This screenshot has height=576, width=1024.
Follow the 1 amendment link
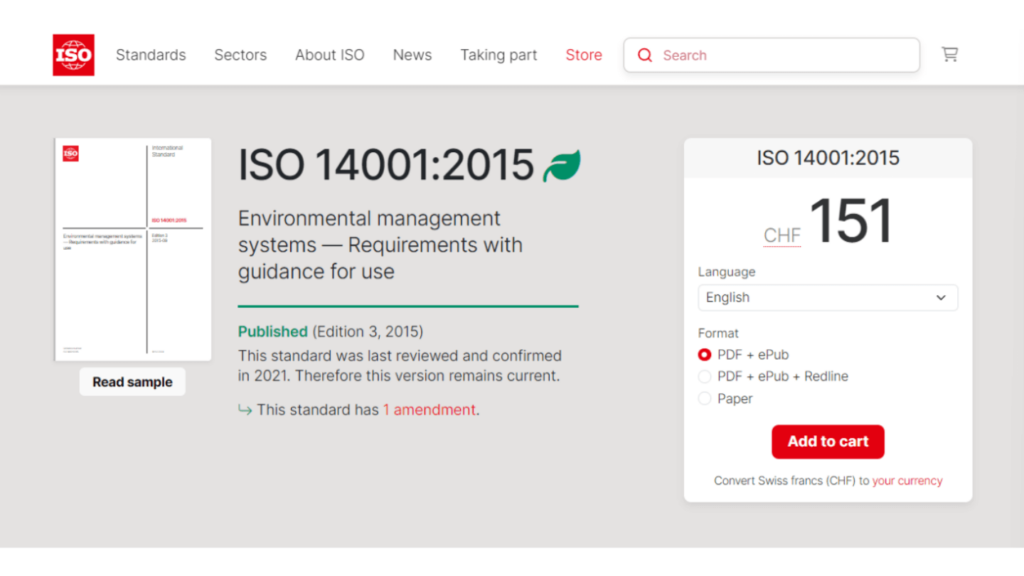(429, 410)
